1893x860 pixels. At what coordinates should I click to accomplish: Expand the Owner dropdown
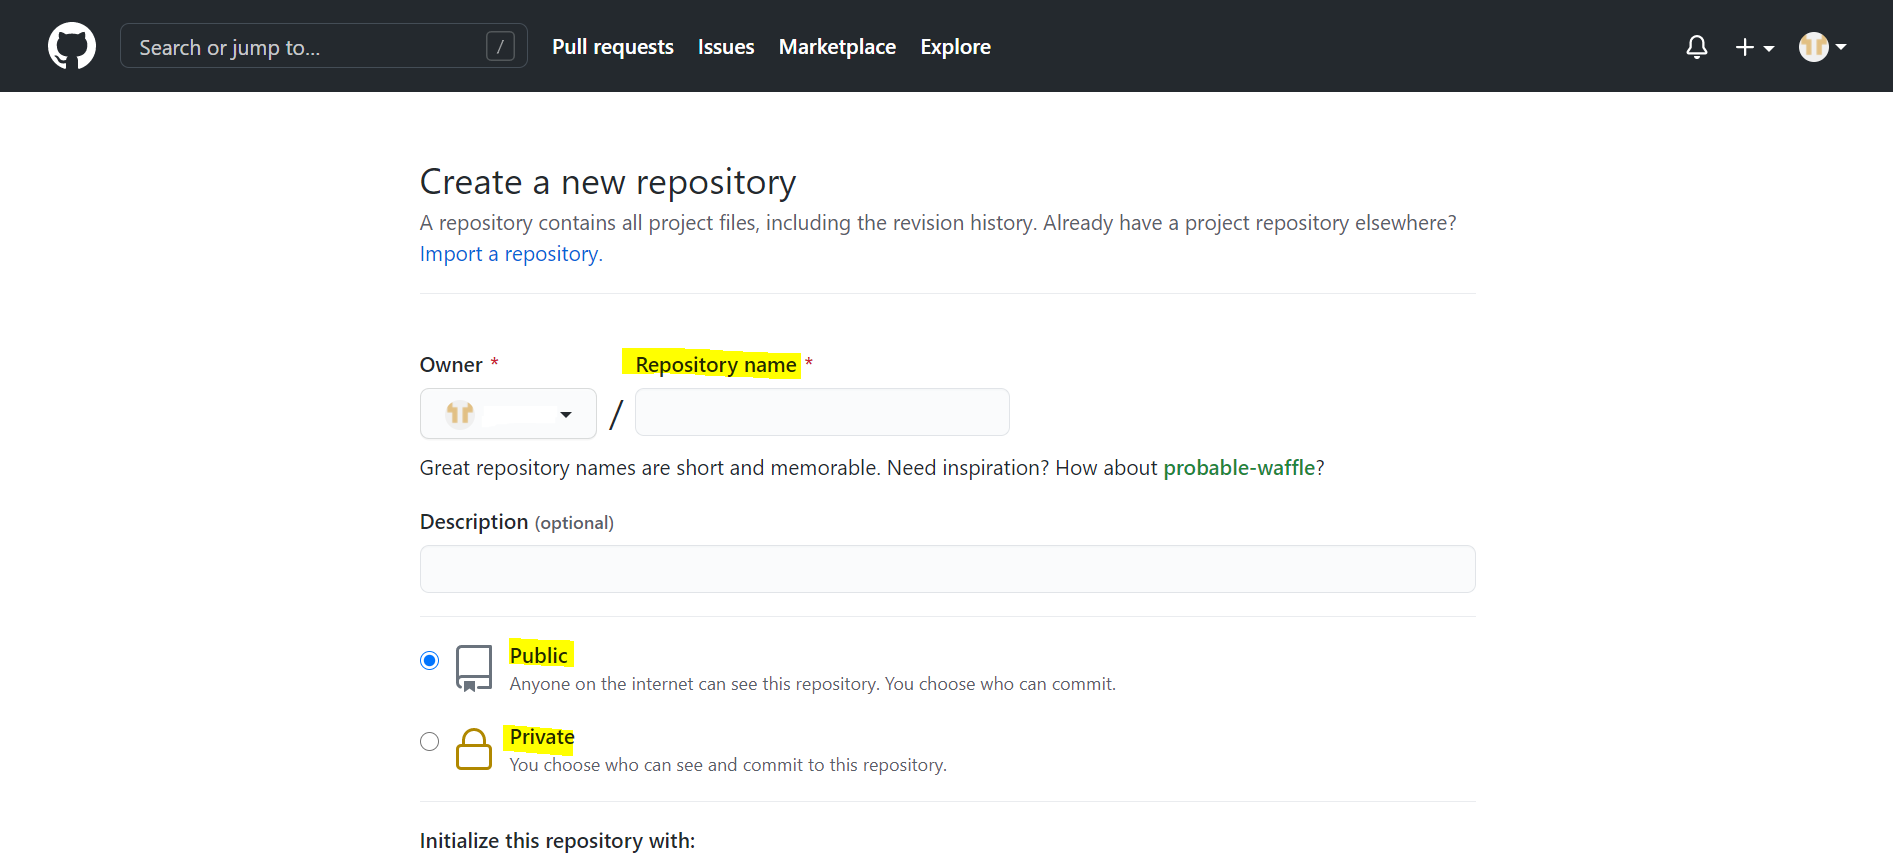tap(508, 413)
